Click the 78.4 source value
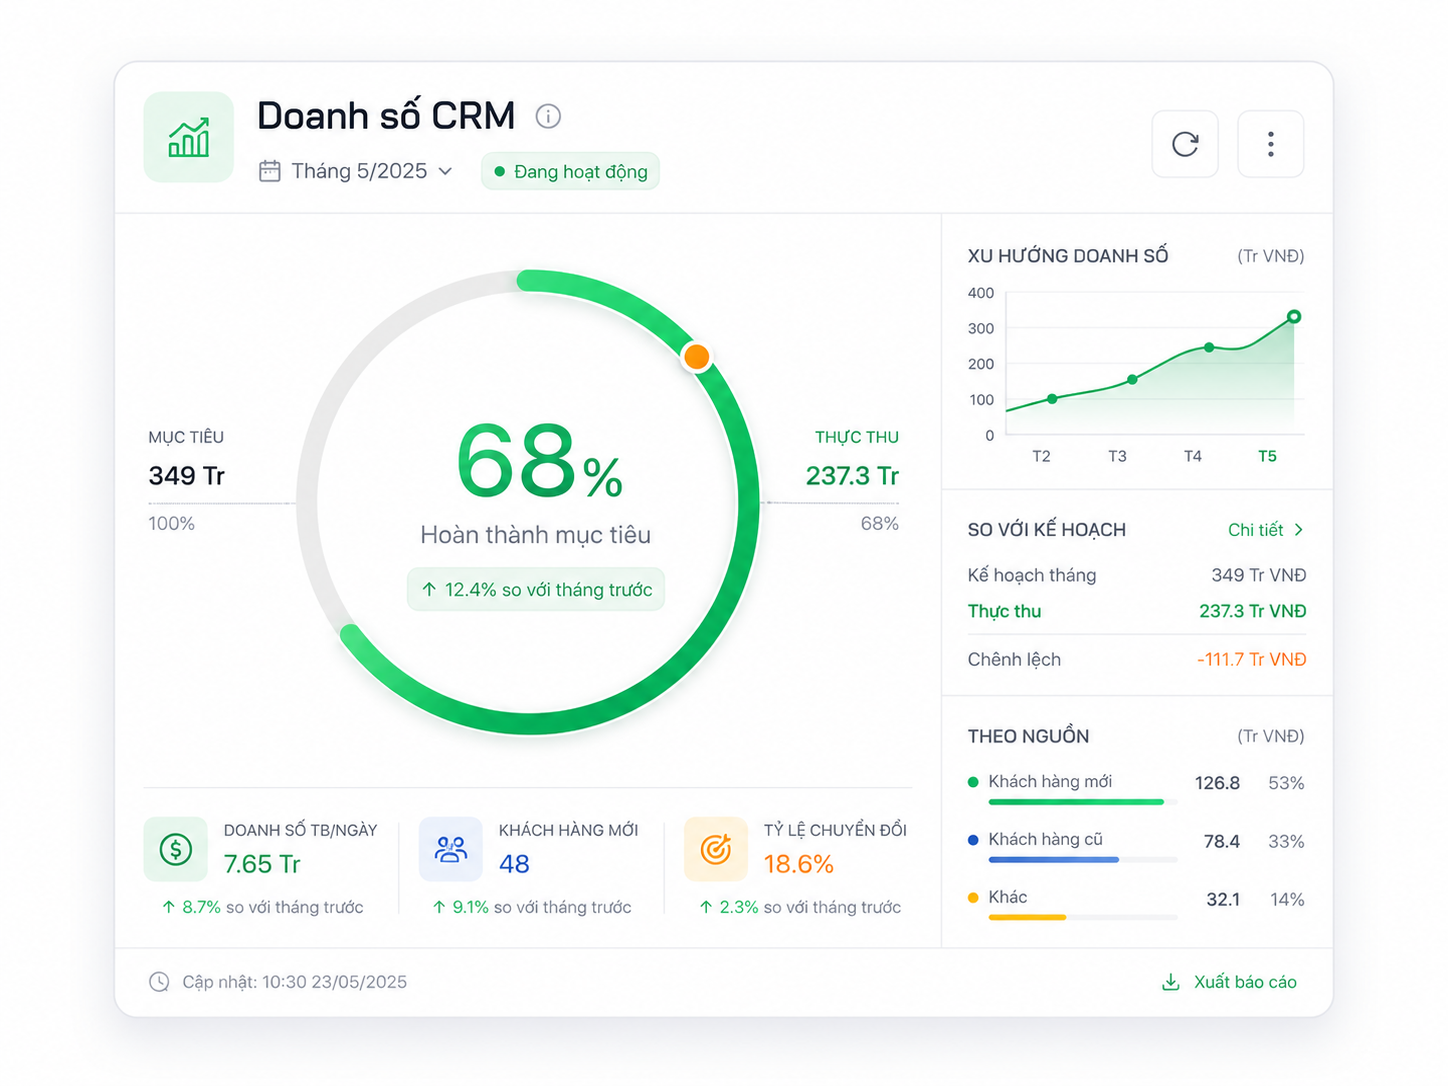Viewport: 1448px width, 1086px height. (x=1222, y=842)
